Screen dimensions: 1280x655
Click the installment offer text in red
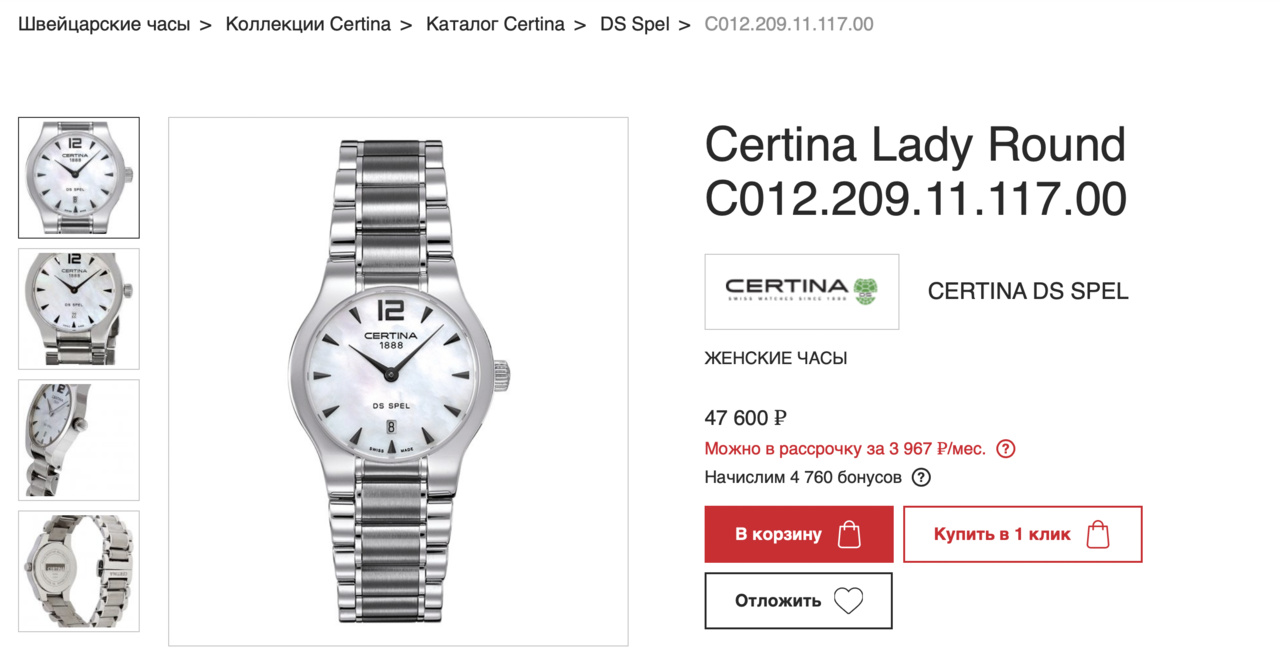[845, 449]
